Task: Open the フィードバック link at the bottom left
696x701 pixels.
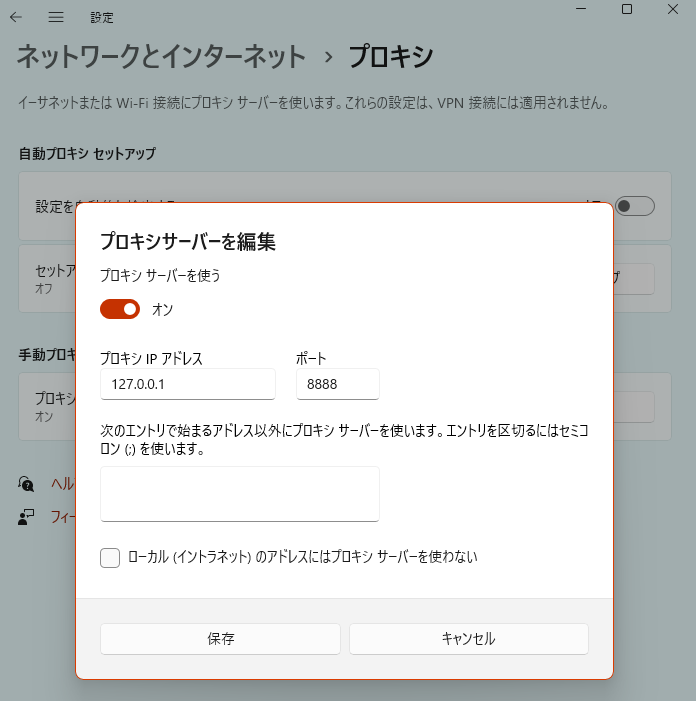Action: (x=63, y=517)
